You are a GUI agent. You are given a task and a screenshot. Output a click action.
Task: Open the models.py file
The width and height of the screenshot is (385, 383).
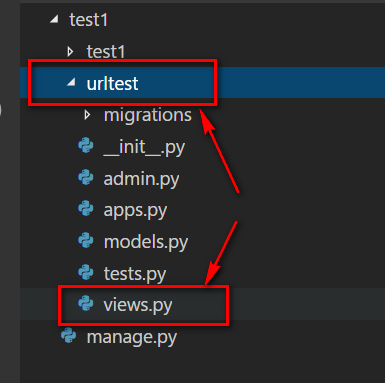pyautogui.click(x=146, y=242)
